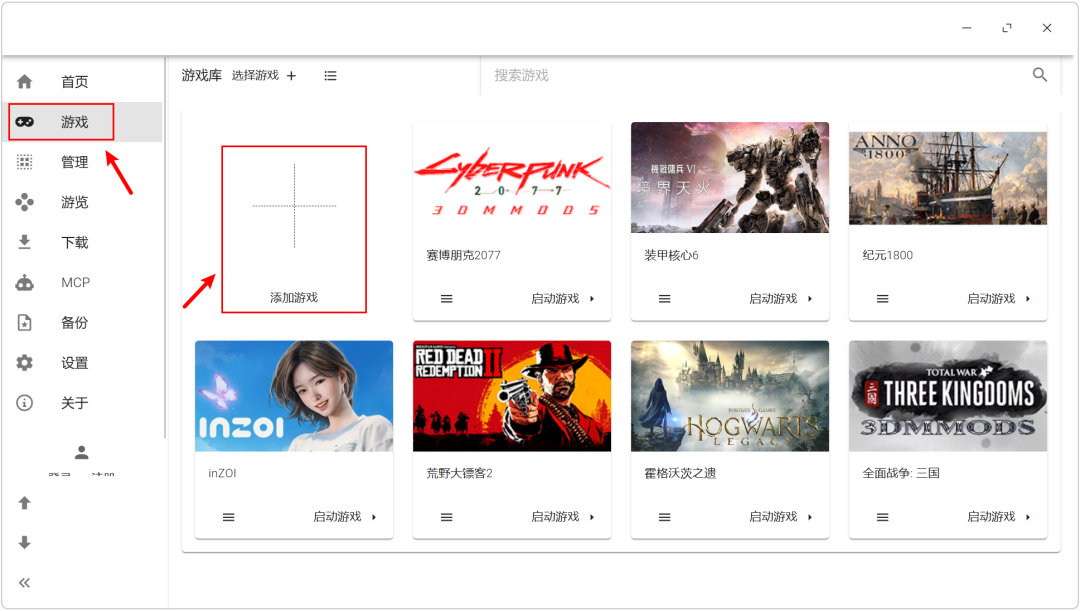
Task: Launch 全面战争: 三国 via 启动游戏
Action: pos(998,517)
